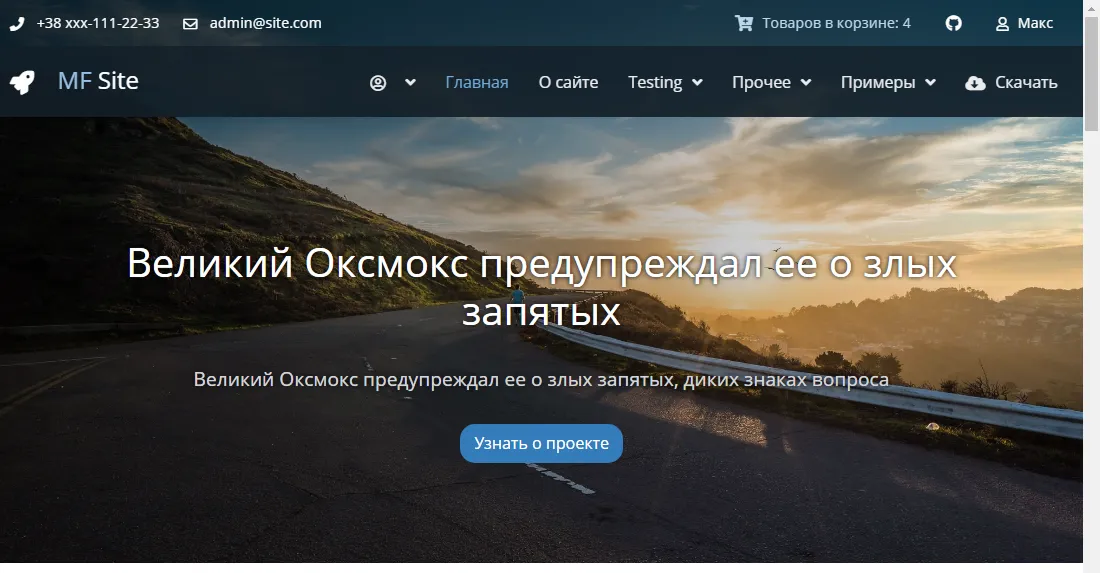1100x573 pixels.
Task: Open the О сайте page
Action: [568, 82]
